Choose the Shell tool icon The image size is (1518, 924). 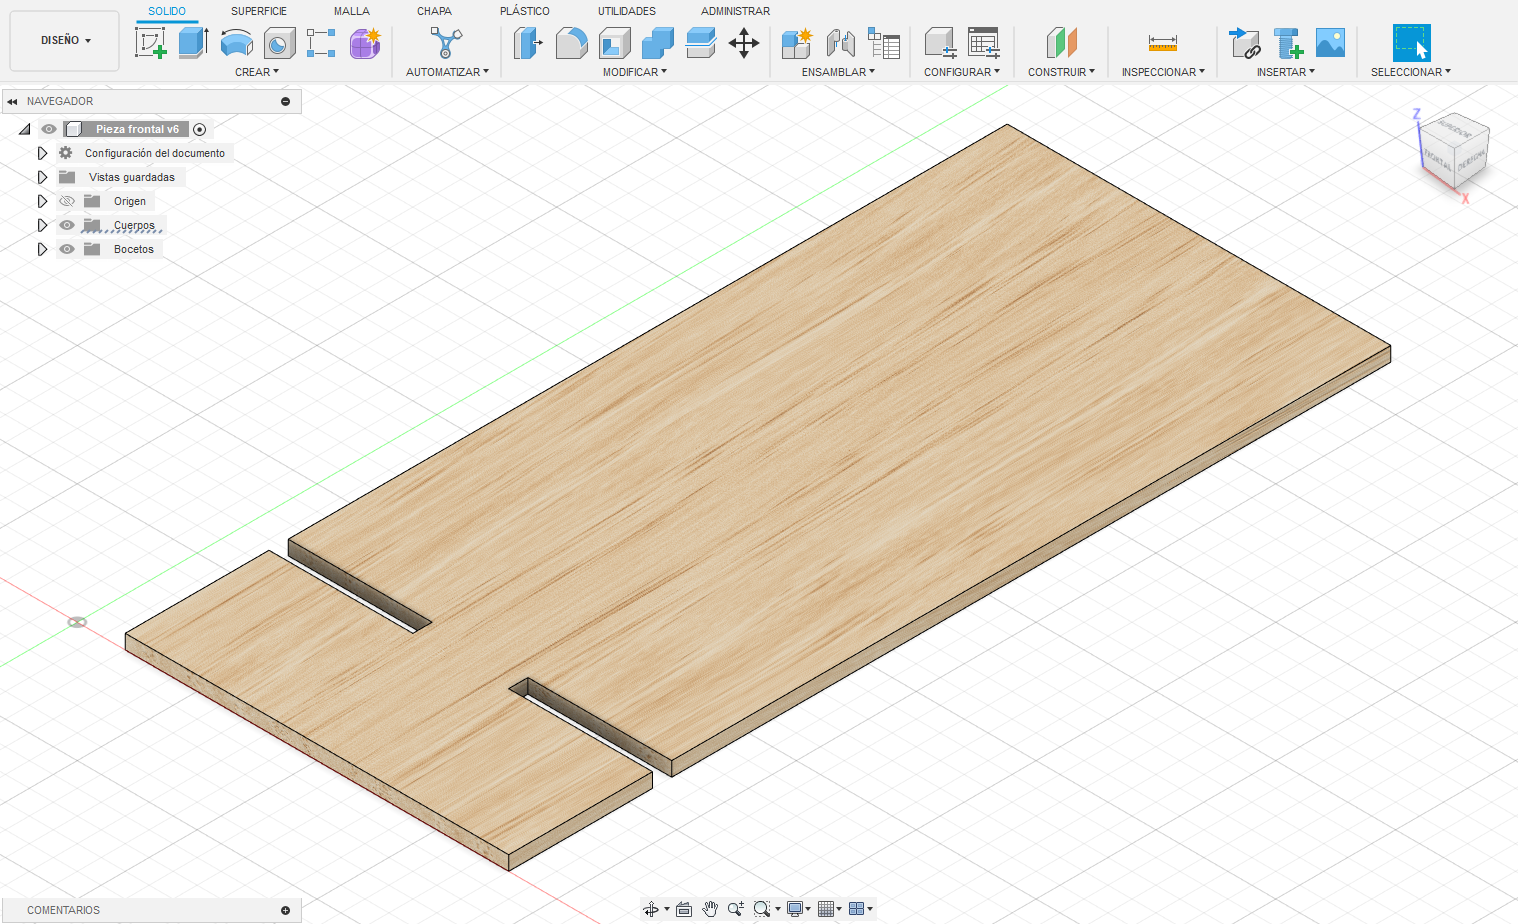pos(614,43)
